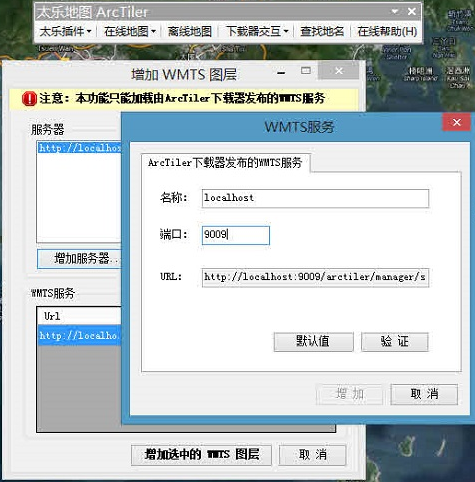Click the 端口 input field
The height and width of the screenshot is (482, 475).
236,235
